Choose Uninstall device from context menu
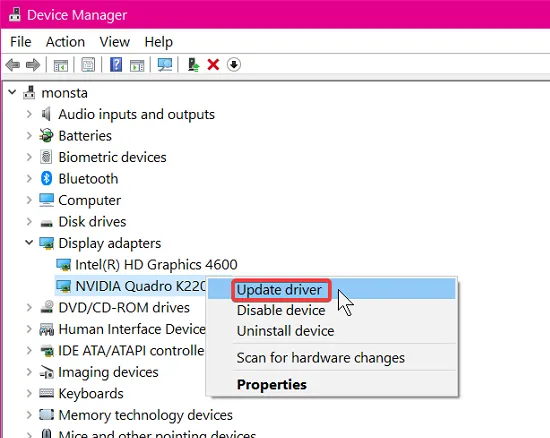Screen dimensions: 550x438 (x=332, y=331)
